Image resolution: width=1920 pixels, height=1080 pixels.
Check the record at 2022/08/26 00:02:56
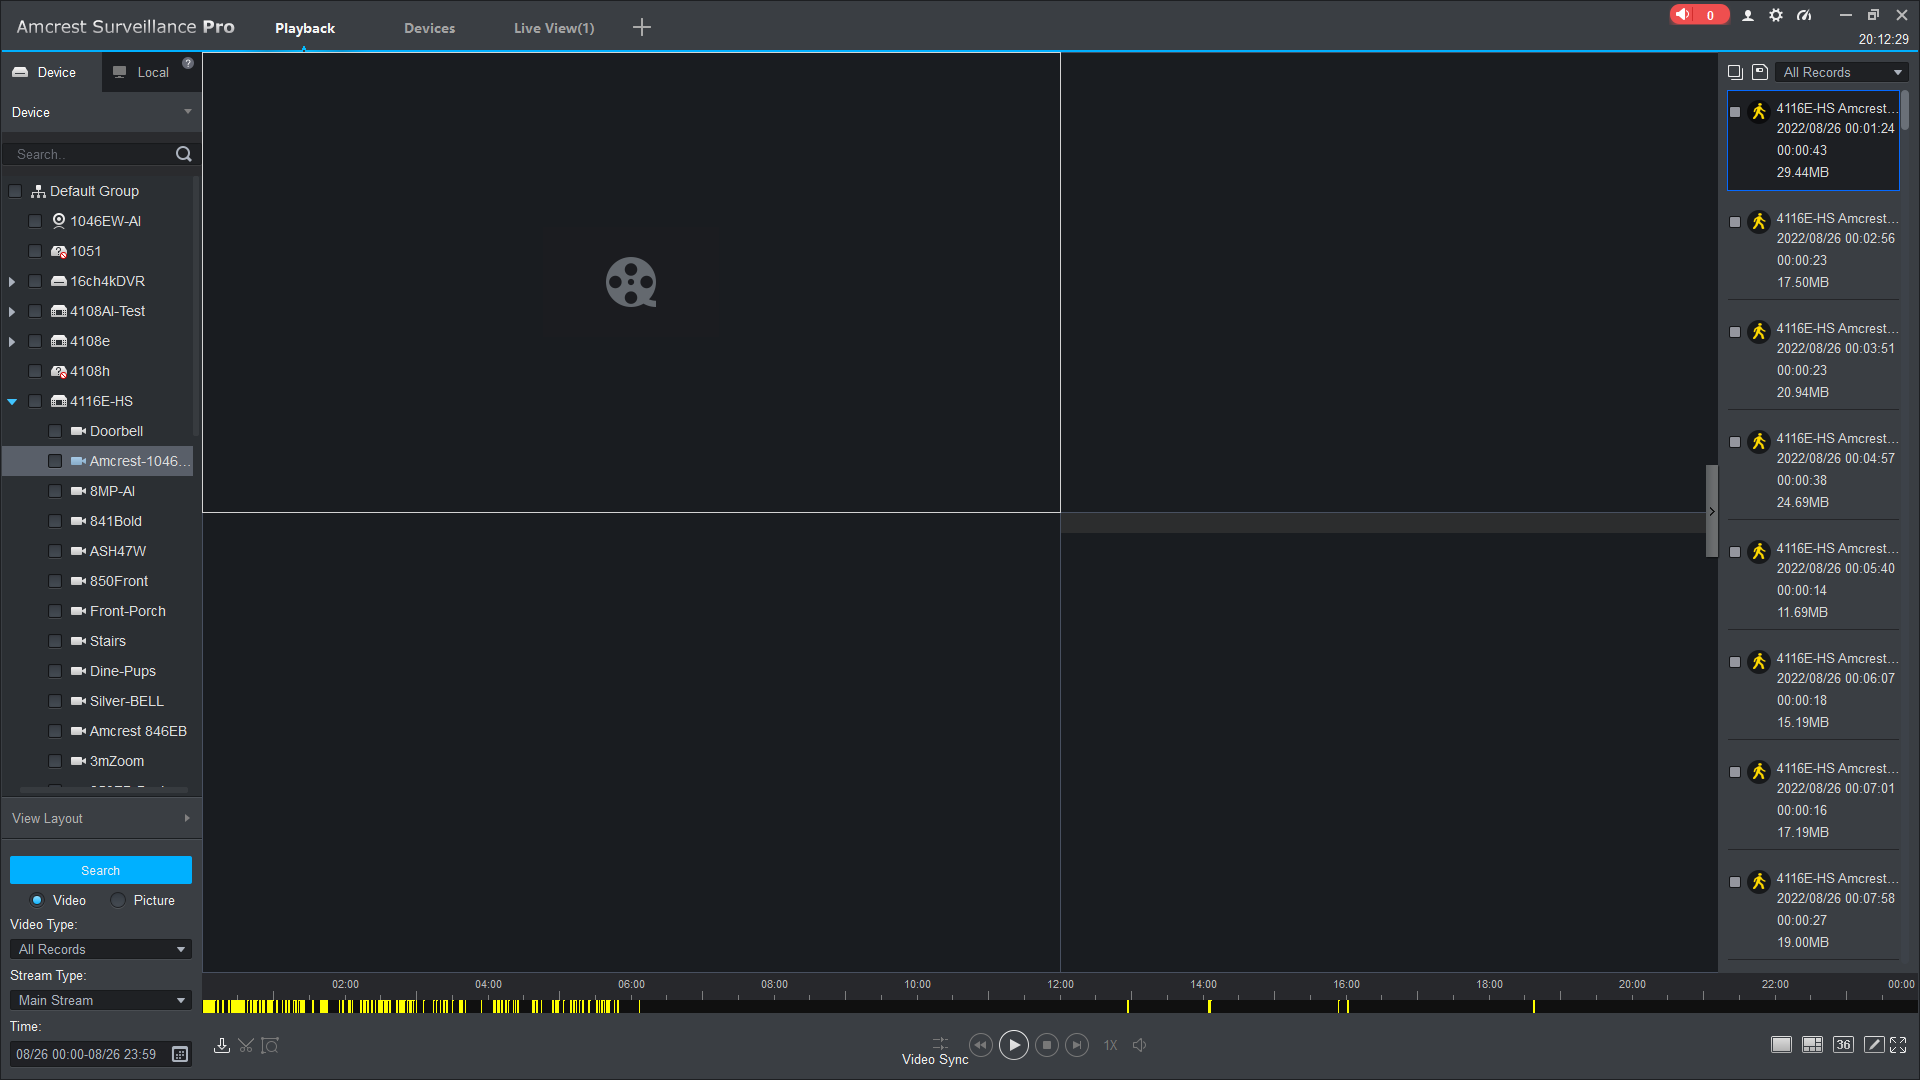(1735, 222)
